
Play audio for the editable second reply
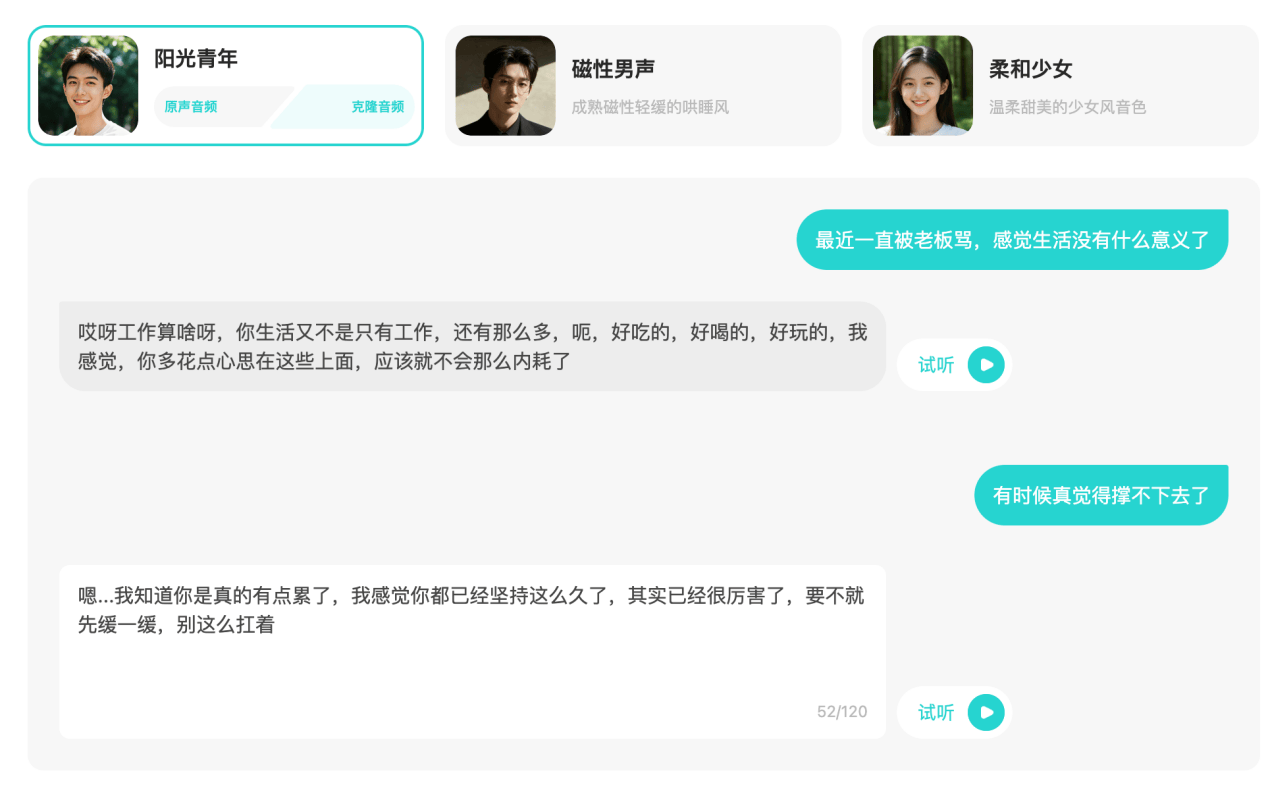(986, 712)
